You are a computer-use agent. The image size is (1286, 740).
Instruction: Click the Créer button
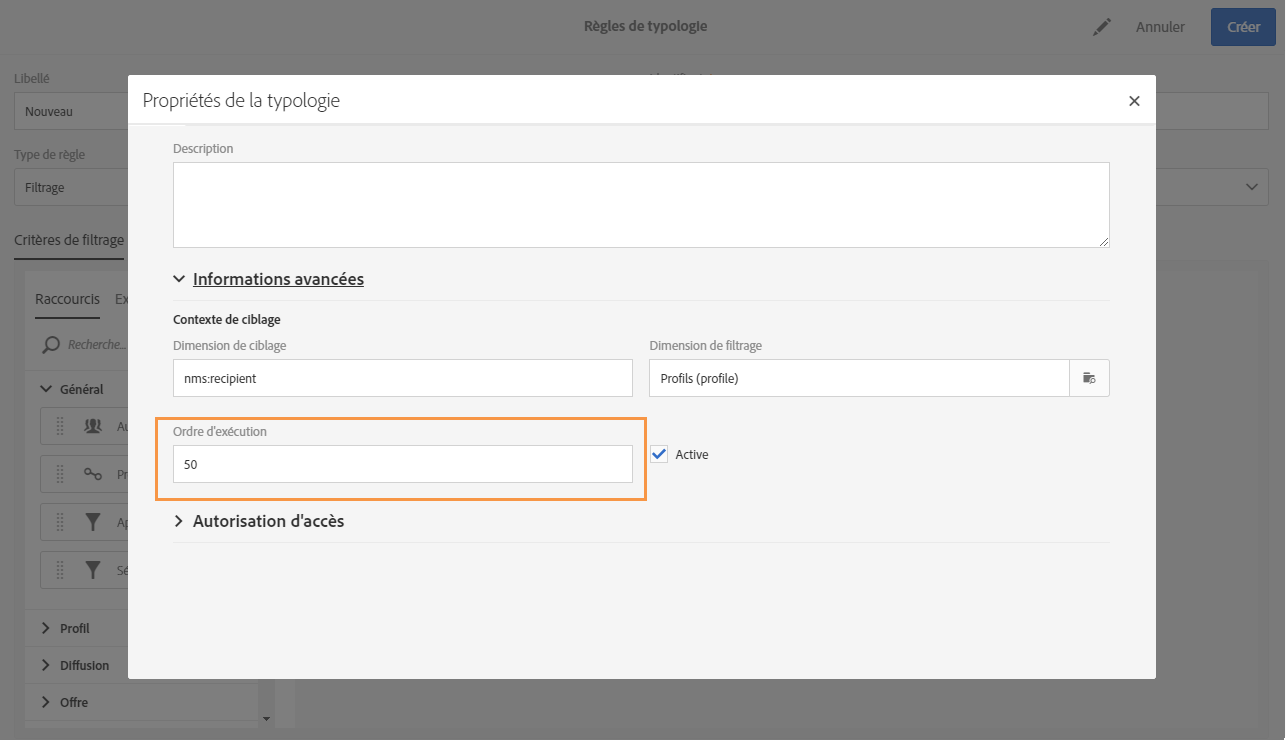point(1243,27)
